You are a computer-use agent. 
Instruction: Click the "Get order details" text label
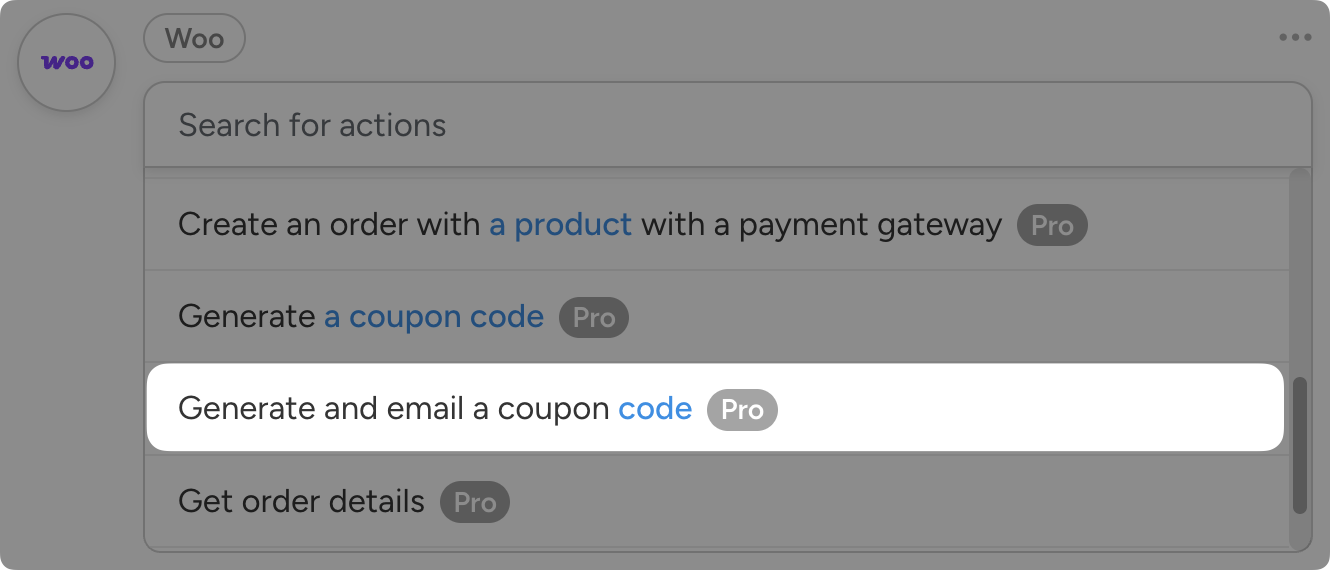[x=301, y=501]
